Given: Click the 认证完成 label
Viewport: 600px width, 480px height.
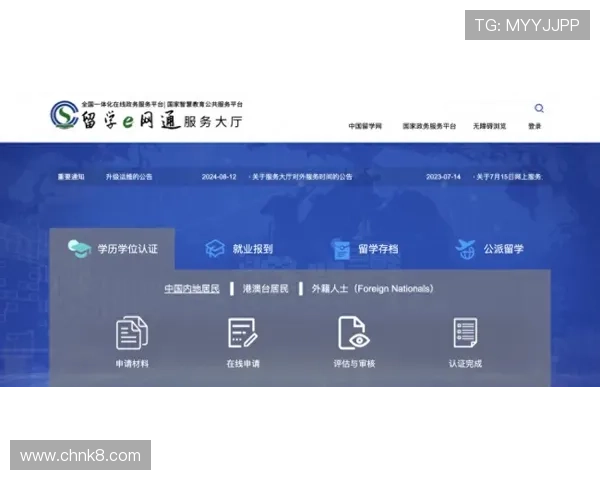Looking at the screenshot, I should [x=465, y=364].
